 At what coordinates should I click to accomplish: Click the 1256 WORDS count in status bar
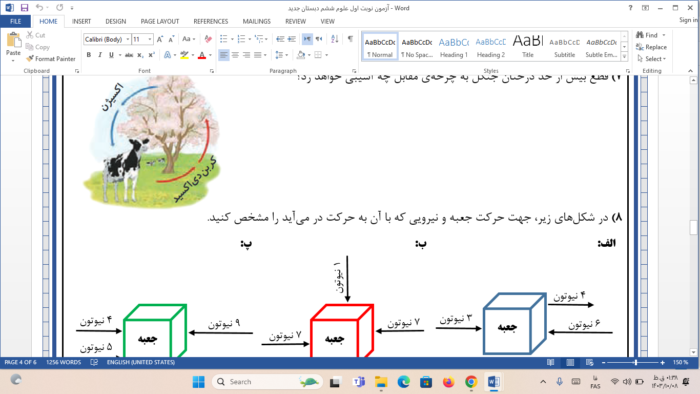click(x=63, y=362)
